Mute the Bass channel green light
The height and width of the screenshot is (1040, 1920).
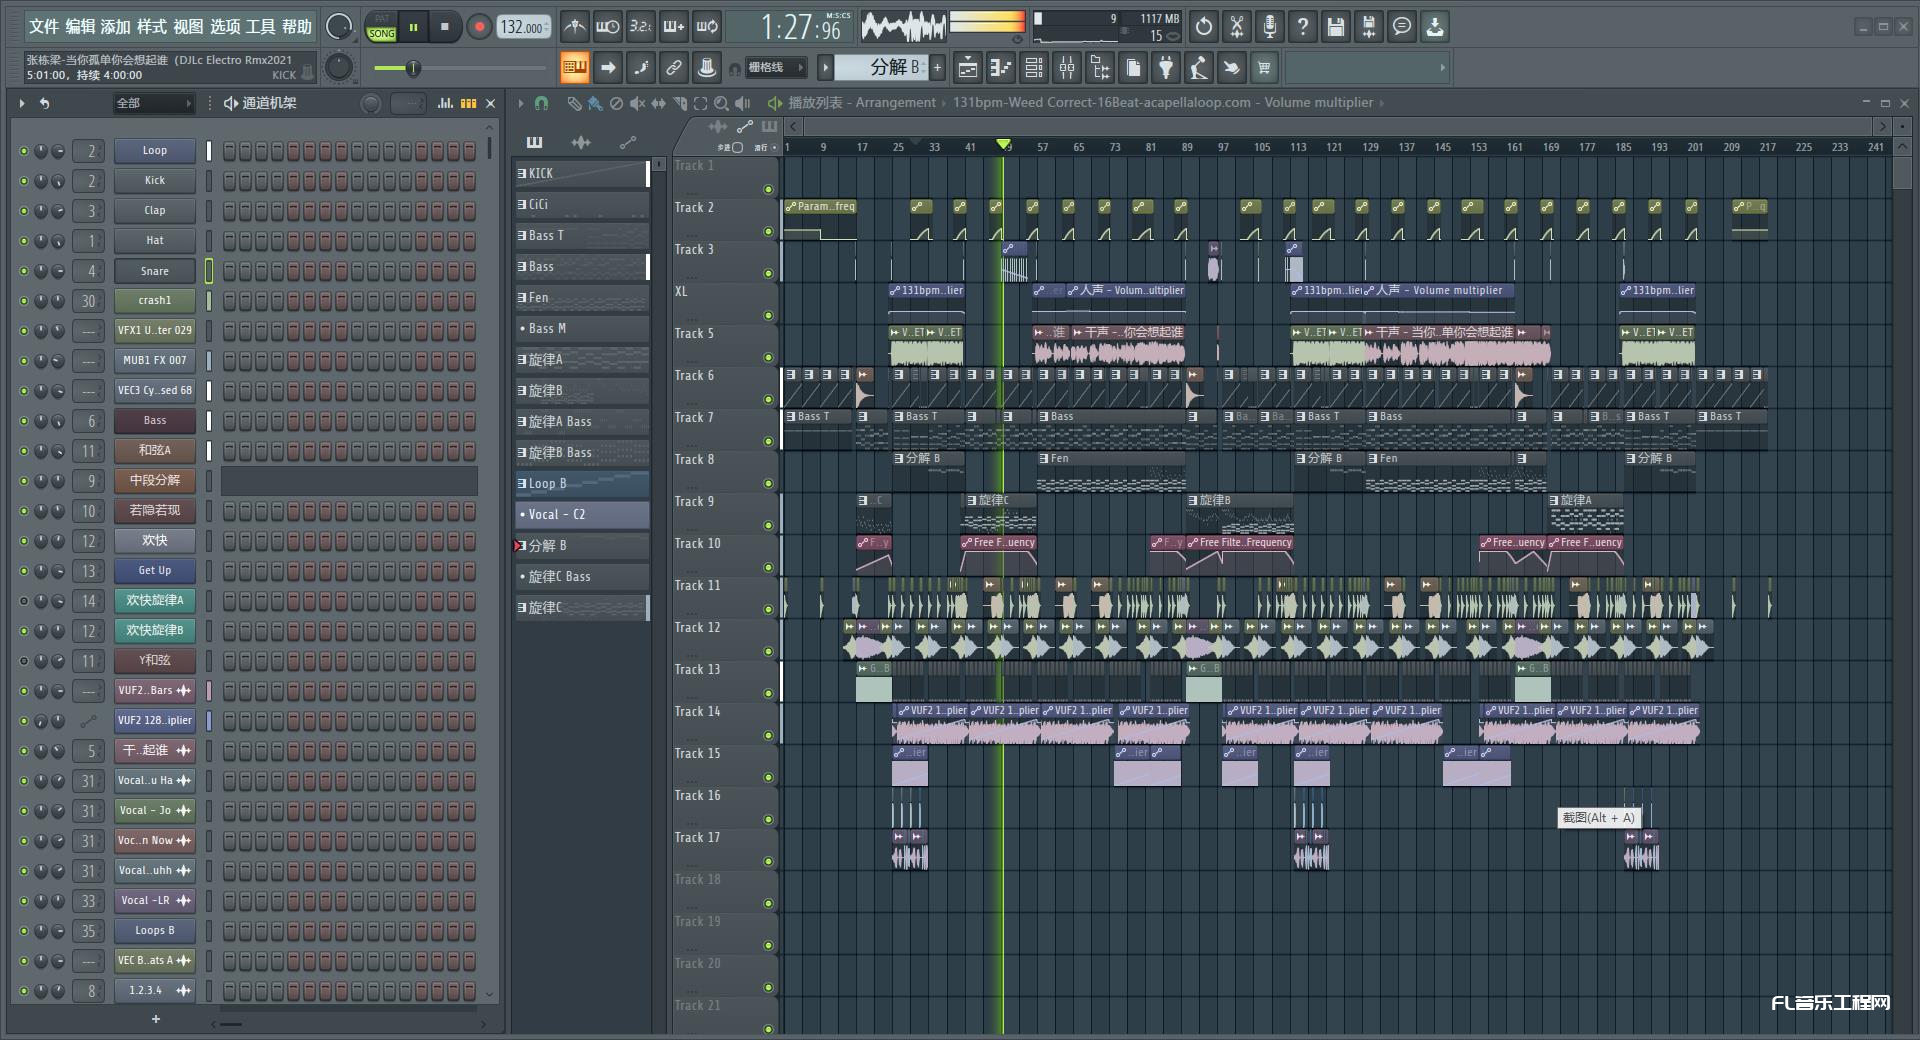24,421
